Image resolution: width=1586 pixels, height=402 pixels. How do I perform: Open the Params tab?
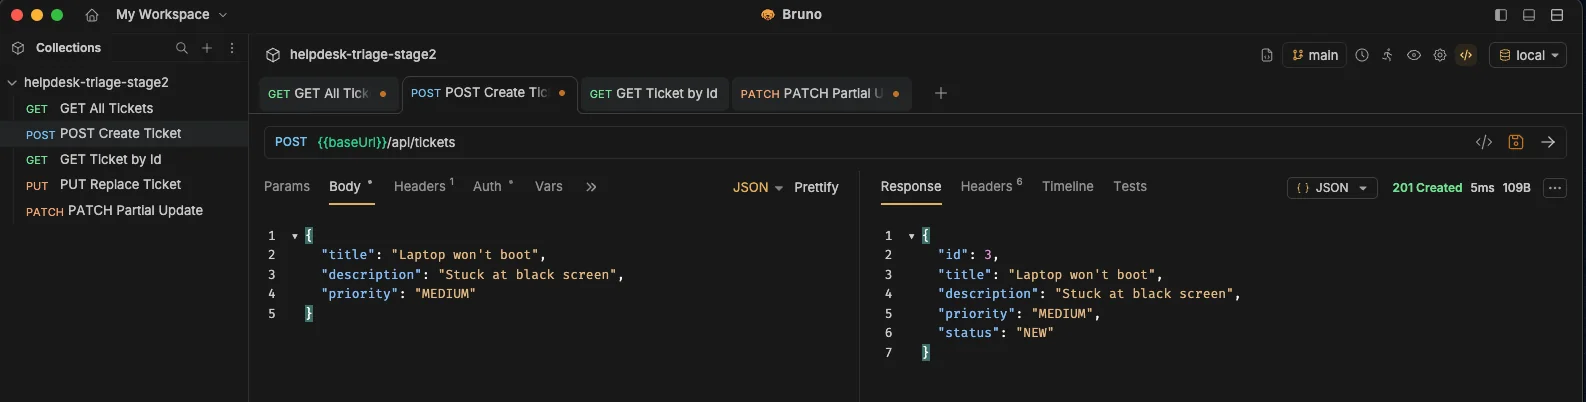click(x=287, y=187)
